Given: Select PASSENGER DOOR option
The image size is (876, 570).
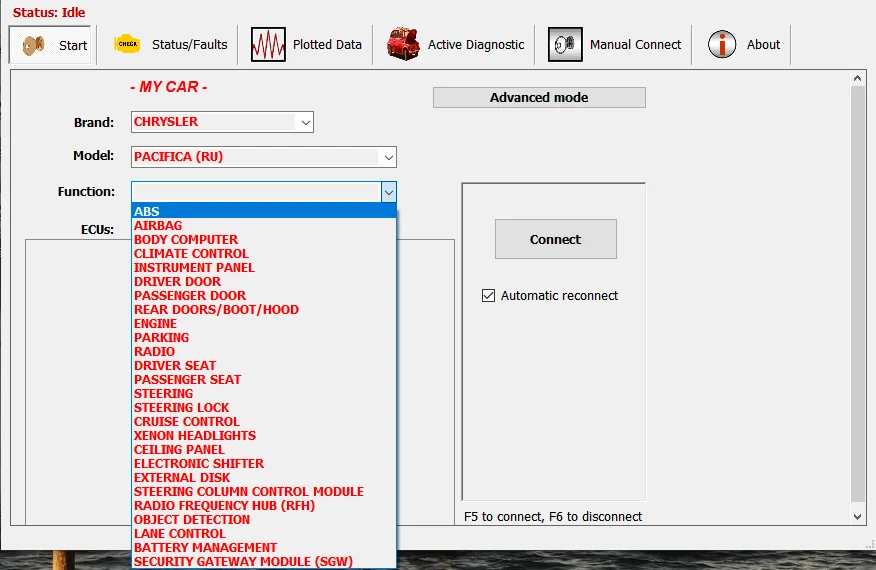Looking at the screenshot, I should click(264, 296).
